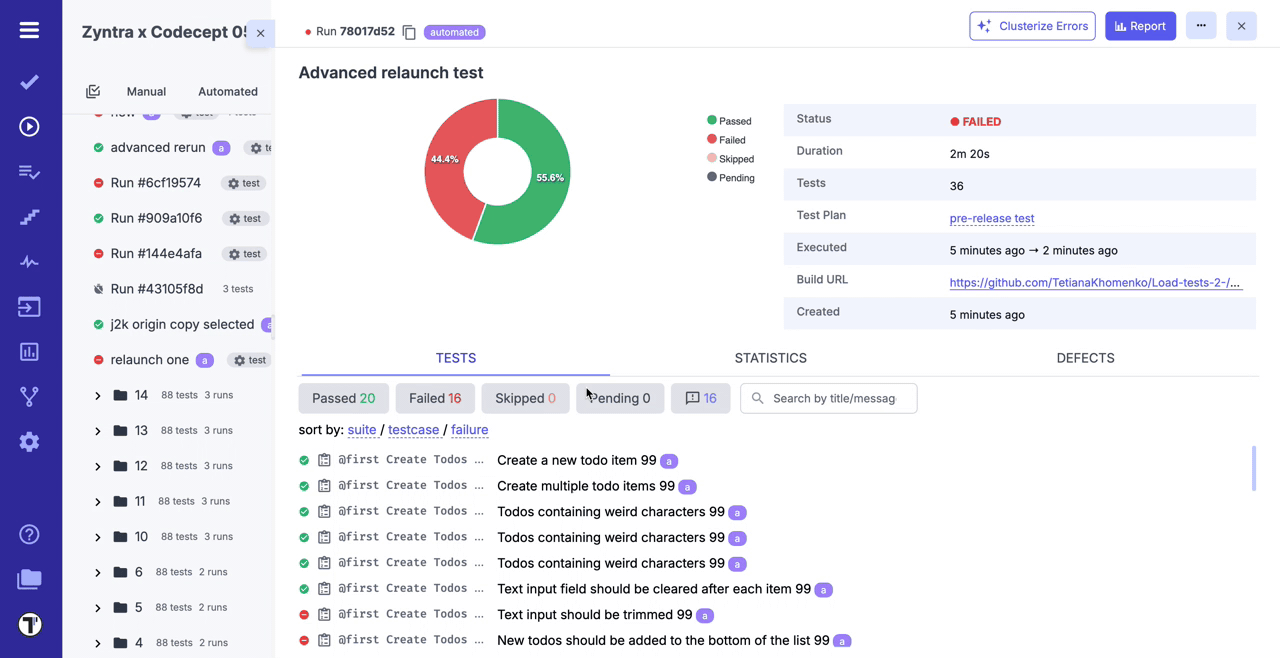Viewport: 1280px width, 658px height.
Task: Sort tests by testcase
Action: (414, 430)
